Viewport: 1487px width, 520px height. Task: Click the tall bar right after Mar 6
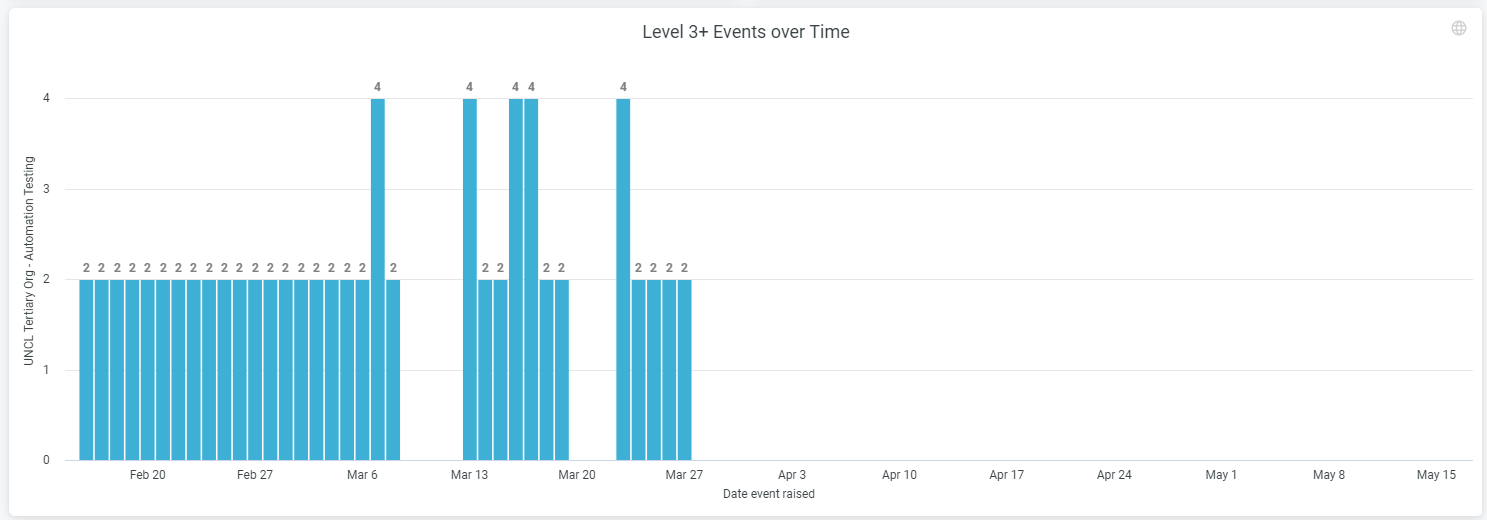[377, 280]
